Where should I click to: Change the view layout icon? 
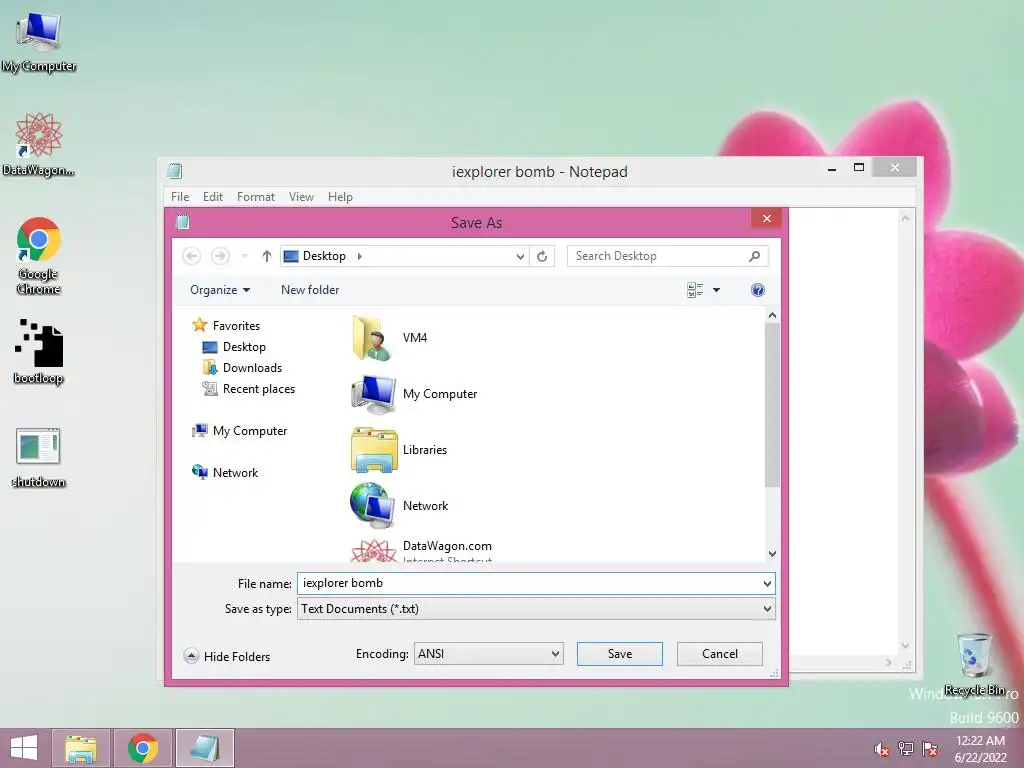pyautogui.click(x=695, y=290)
